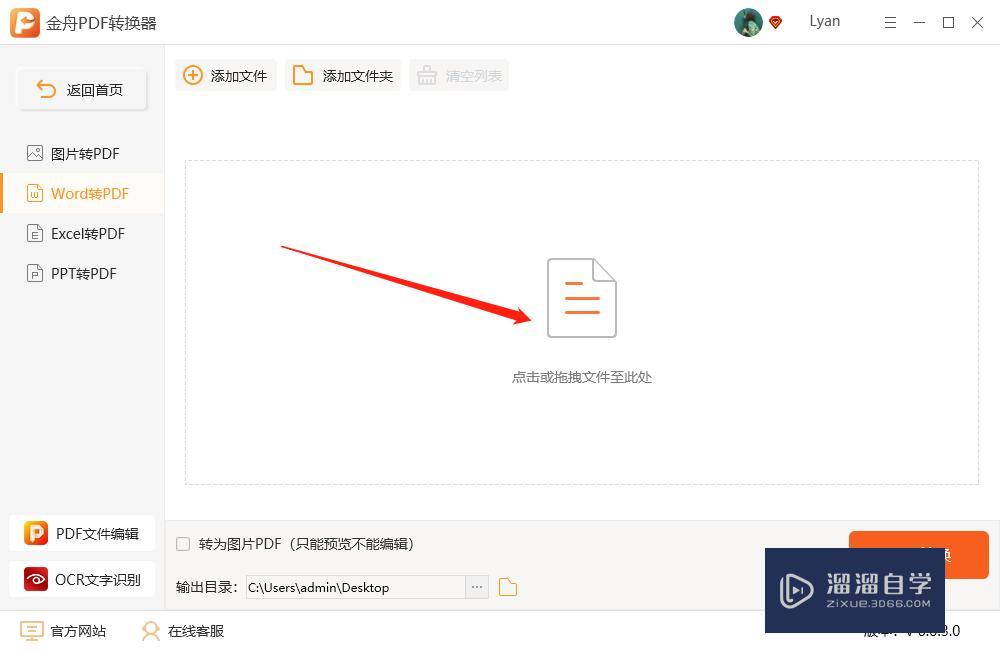
Task: Close the PDF converter window
Action: click(x=977, y=23)
